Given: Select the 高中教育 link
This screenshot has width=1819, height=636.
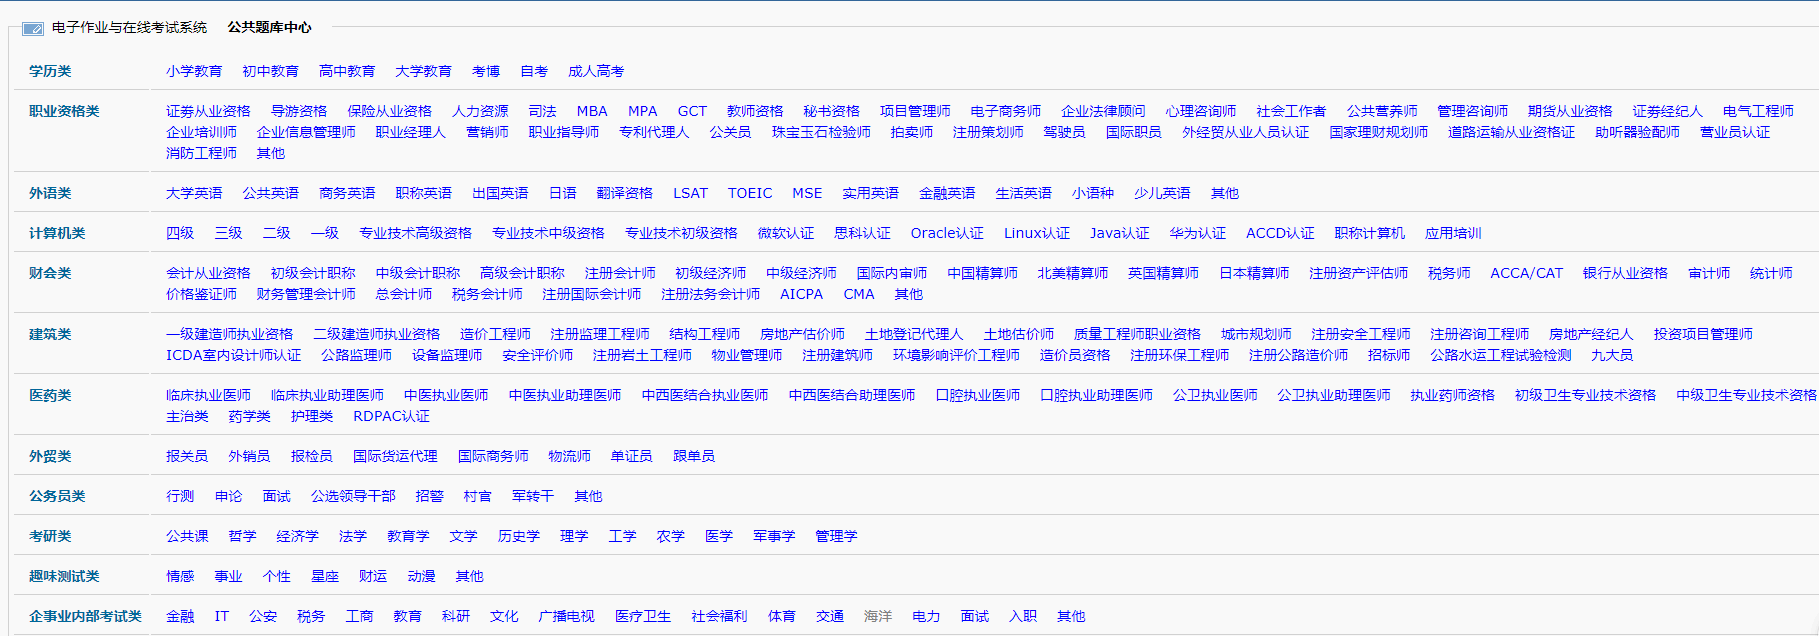Looking at the screenshot, I should point(347,71).
